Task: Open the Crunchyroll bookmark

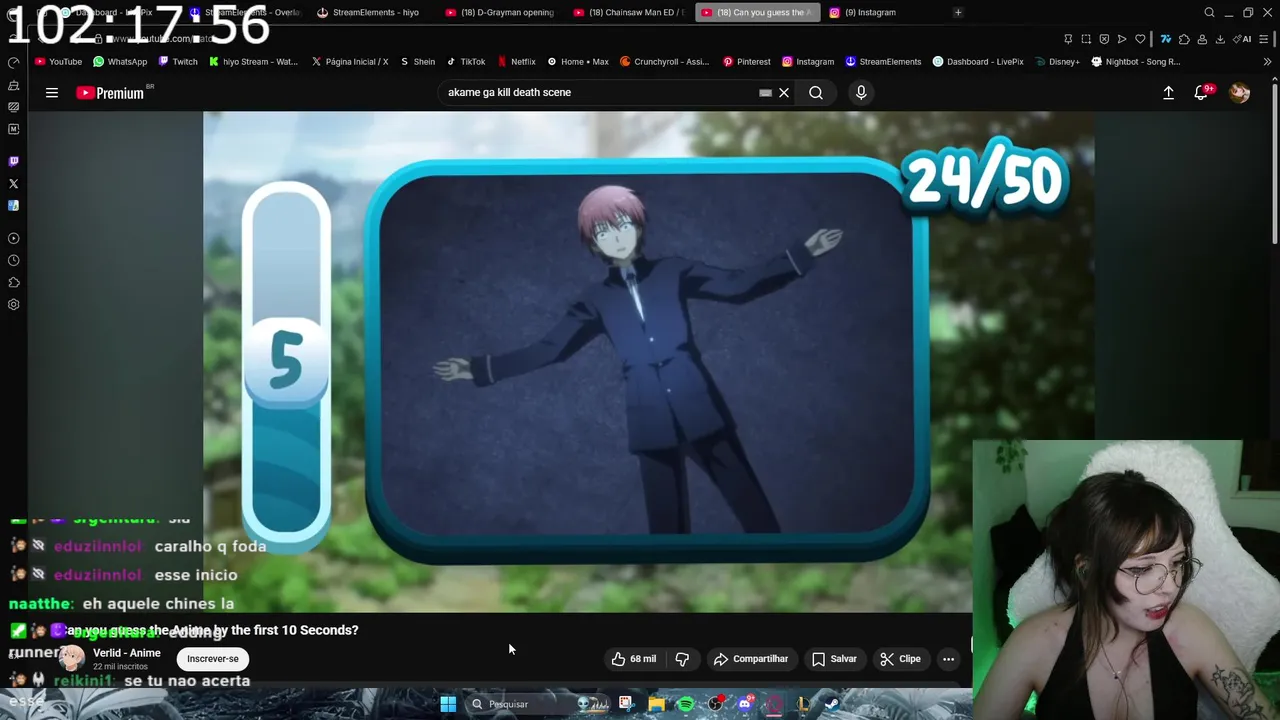Action: [x=664, y=61]
